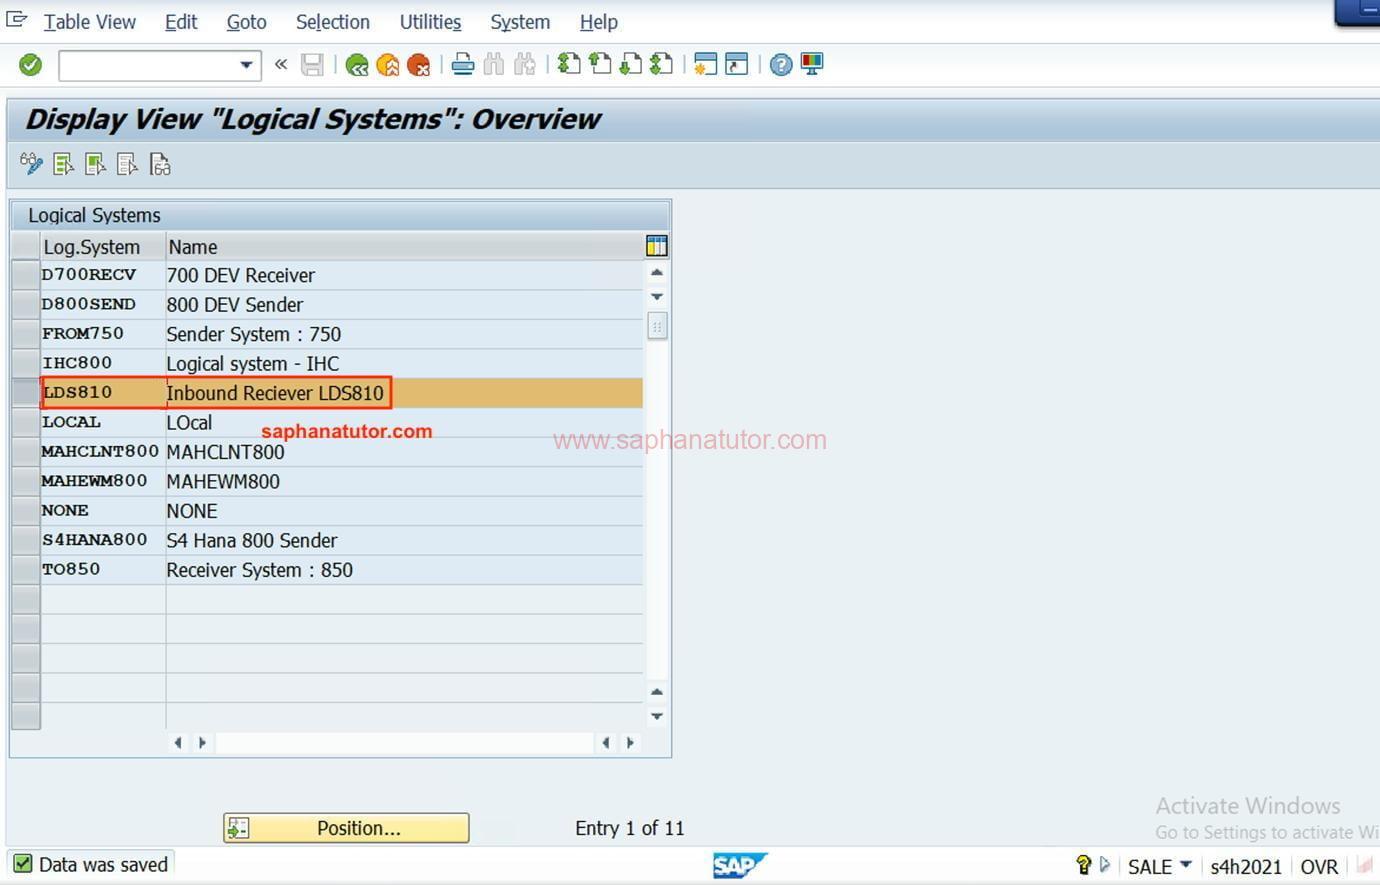Screen dimensions: 1380x885
Task: Click the BC Set field value icon
Action: click(160, 164)
